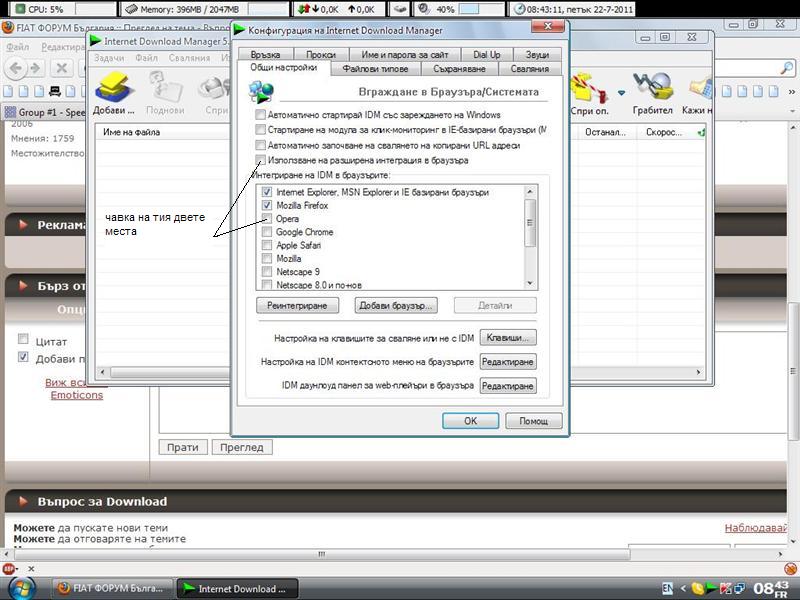Click the Firefox back arrow button

pos(16,67)
